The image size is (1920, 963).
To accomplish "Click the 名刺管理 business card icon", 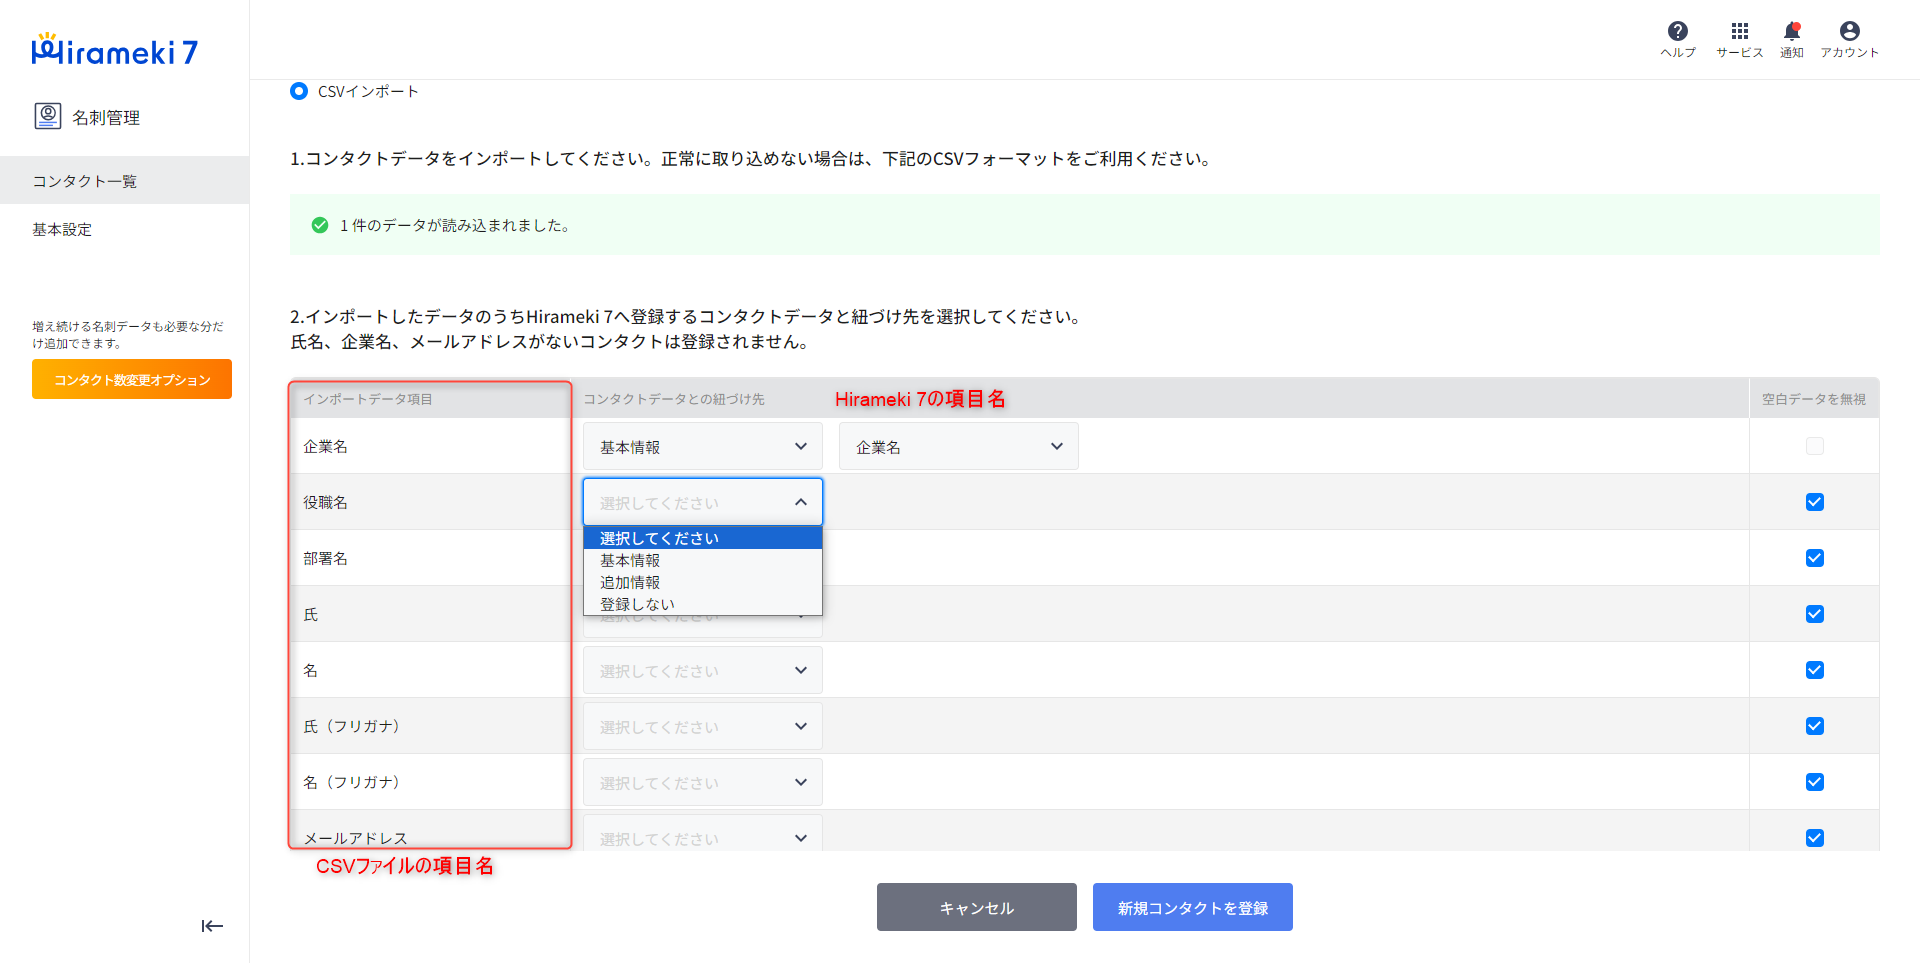I will click(x=48, y=116).
